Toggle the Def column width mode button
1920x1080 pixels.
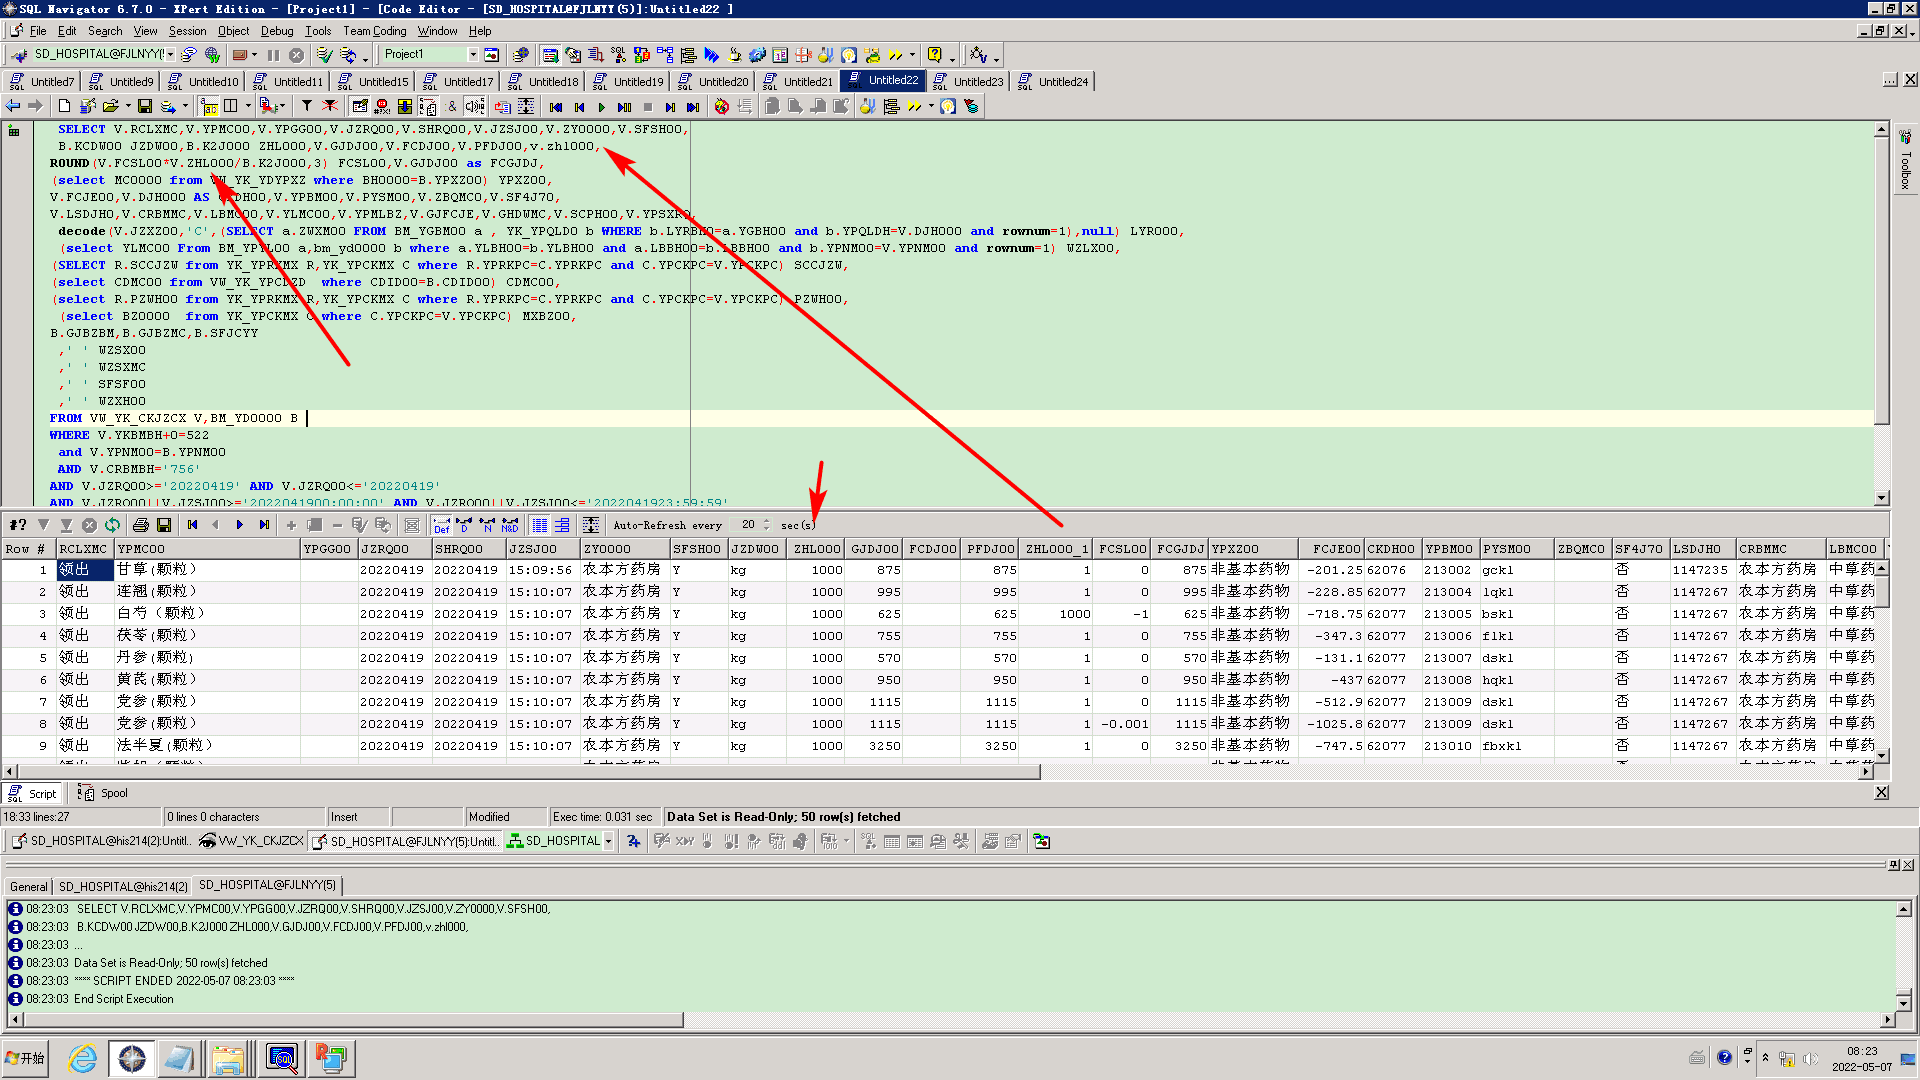[x=441, y=525]
